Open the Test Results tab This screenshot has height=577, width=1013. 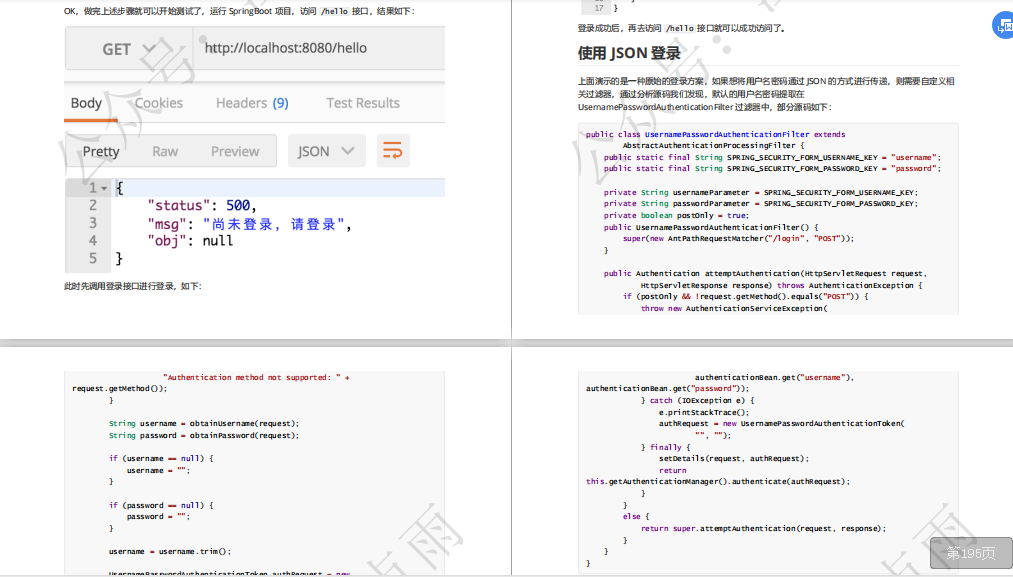point(363,103)
